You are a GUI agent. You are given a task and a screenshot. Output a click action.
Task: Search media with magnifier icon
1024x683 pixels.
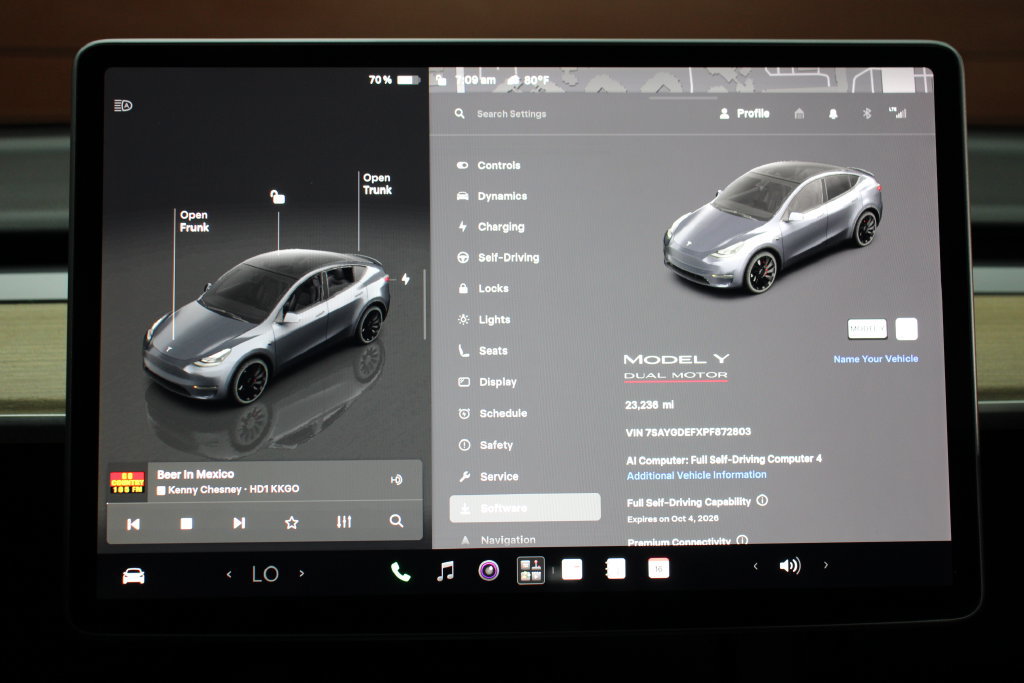tap(396, 521)
